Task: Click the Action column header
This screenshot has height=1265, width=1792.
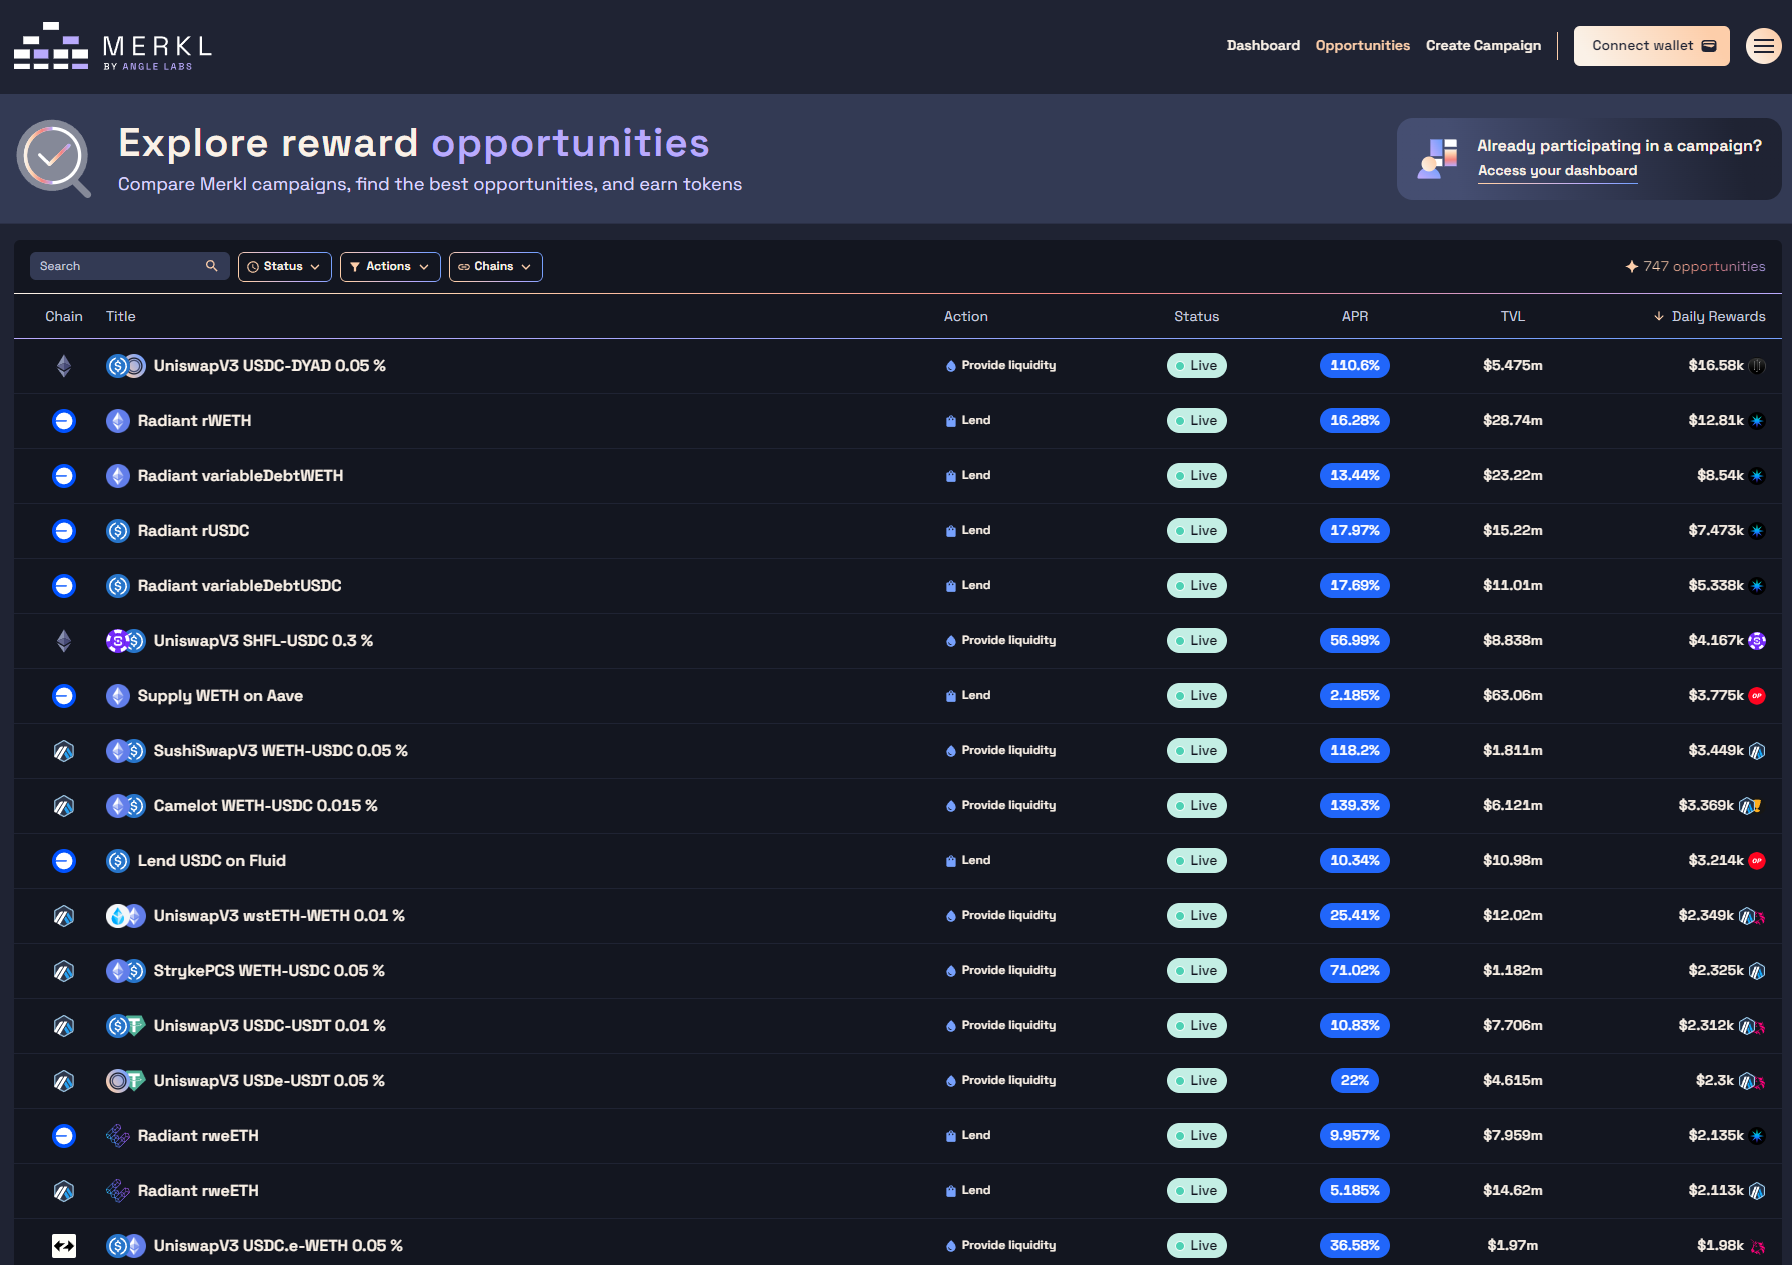Action: click(x=966, y=316)
